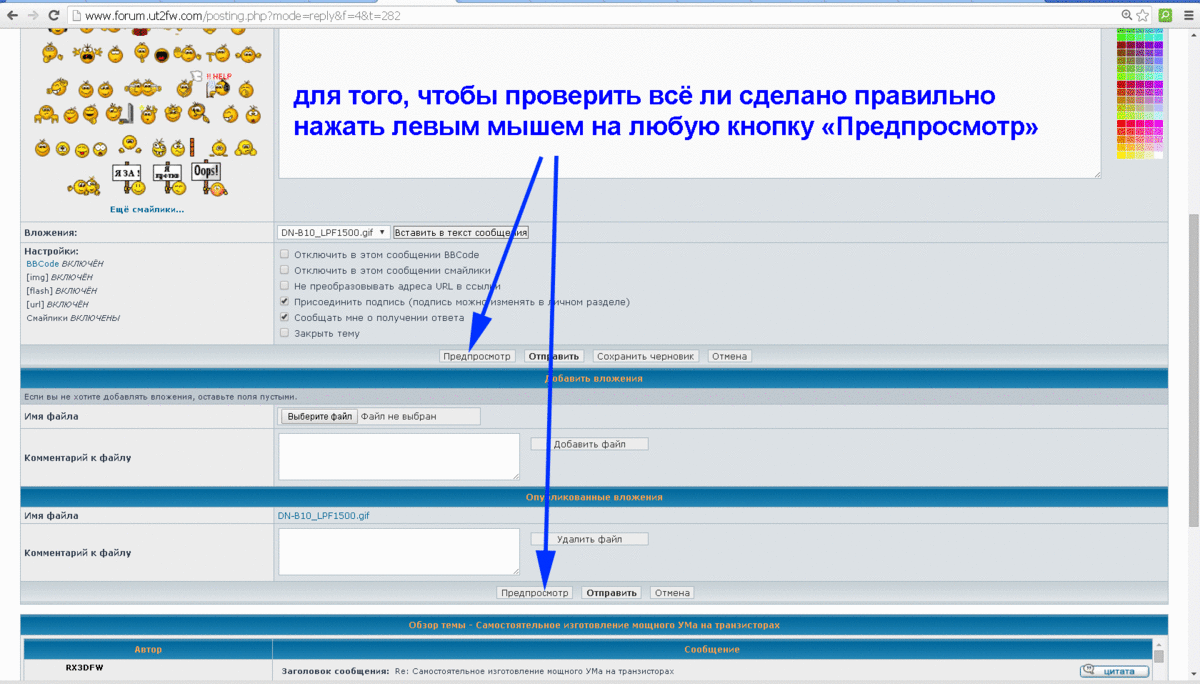
Task: Enable "Отключить в этом сообщении BBCode" checkbox
Action: point(285,254)
